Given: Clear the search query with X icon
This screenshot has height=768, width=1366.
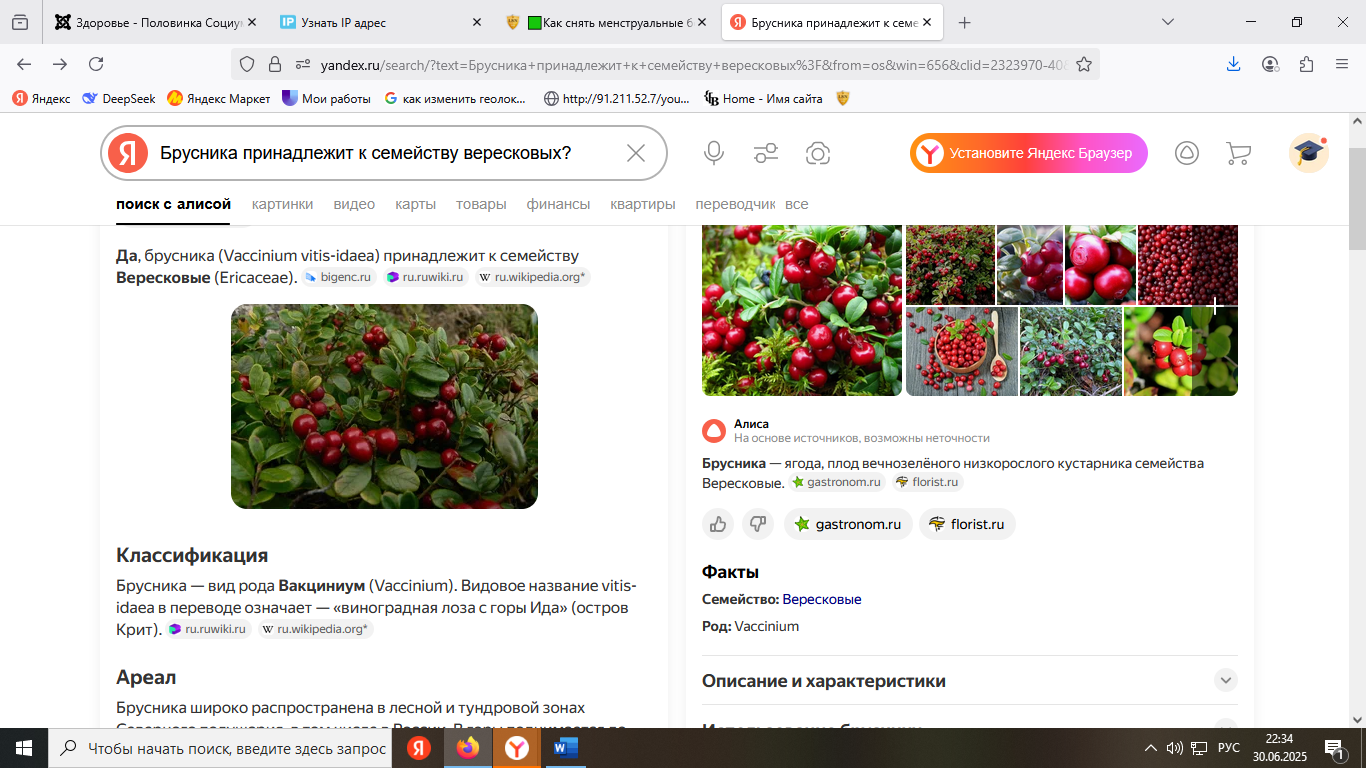Looking at the screenshot, I should (636, 153).
